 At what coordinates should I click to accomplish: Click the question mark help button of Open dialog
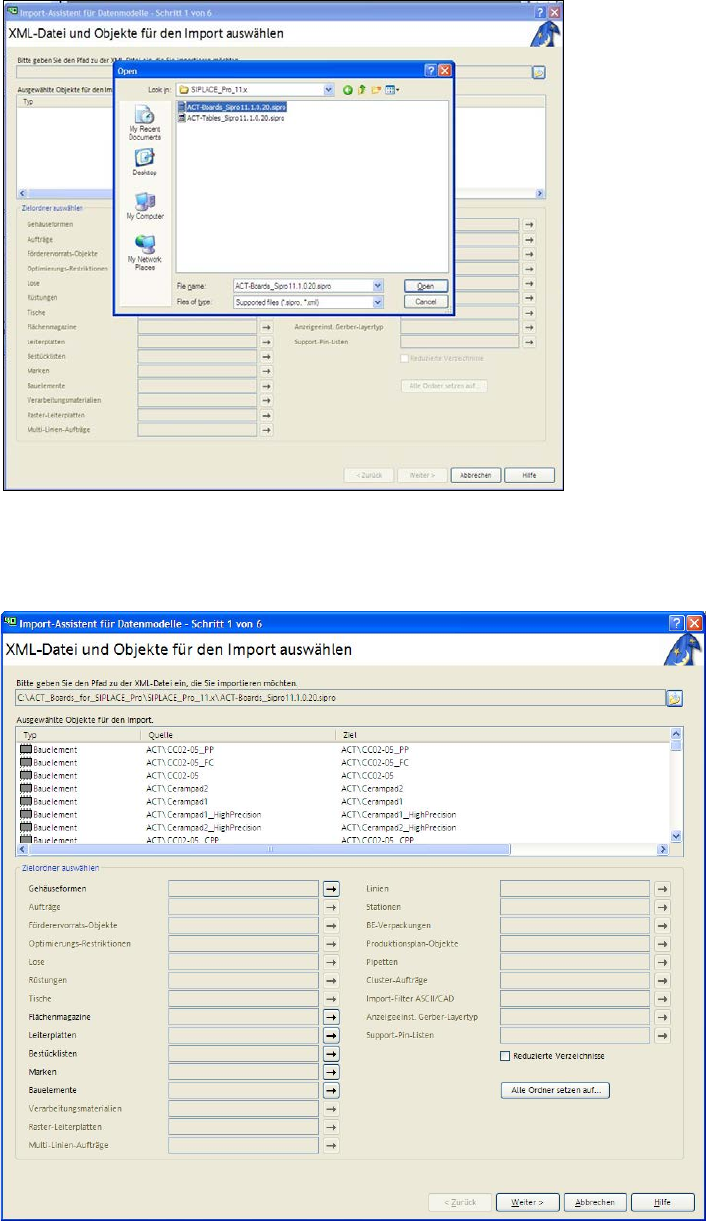(430, 71)
